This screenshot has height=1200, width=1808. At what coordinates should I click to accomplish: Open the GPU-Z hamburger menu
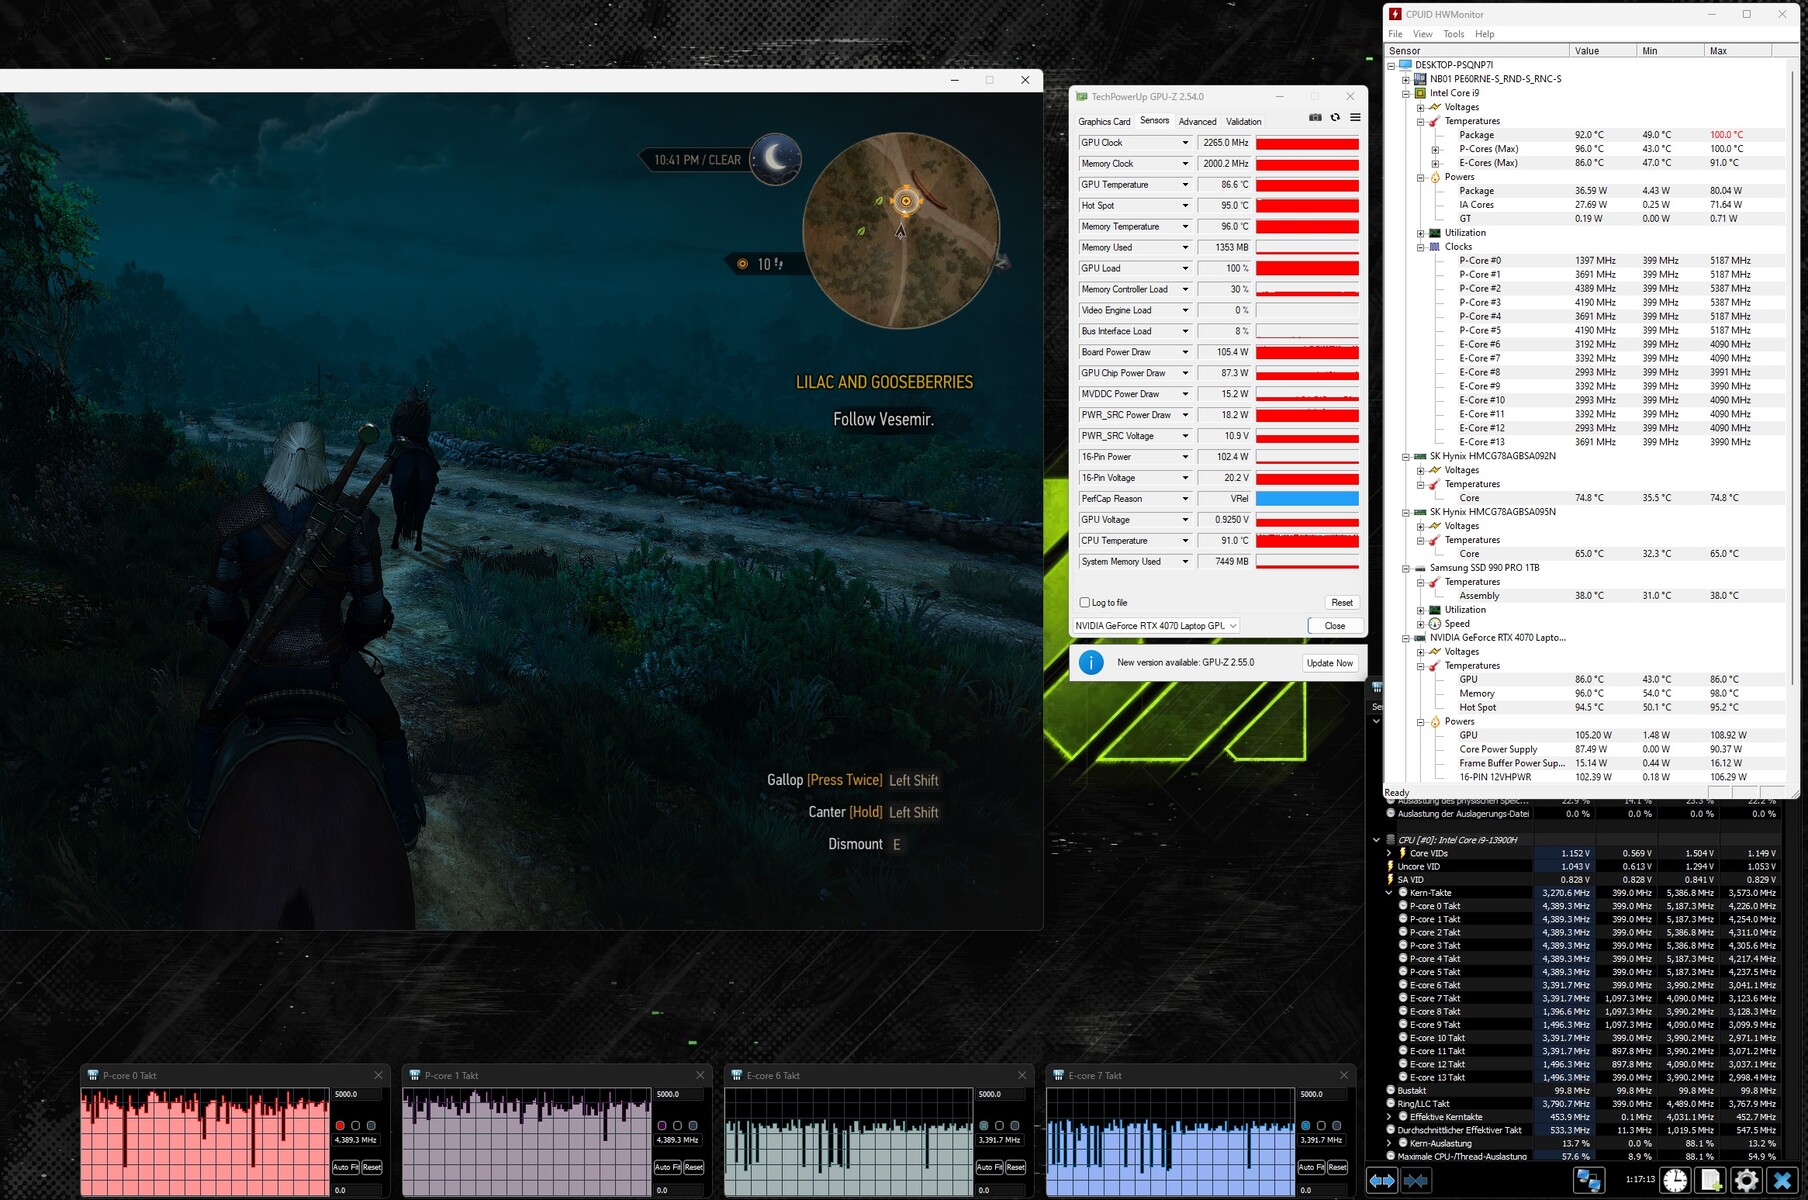coord(1355,118)
